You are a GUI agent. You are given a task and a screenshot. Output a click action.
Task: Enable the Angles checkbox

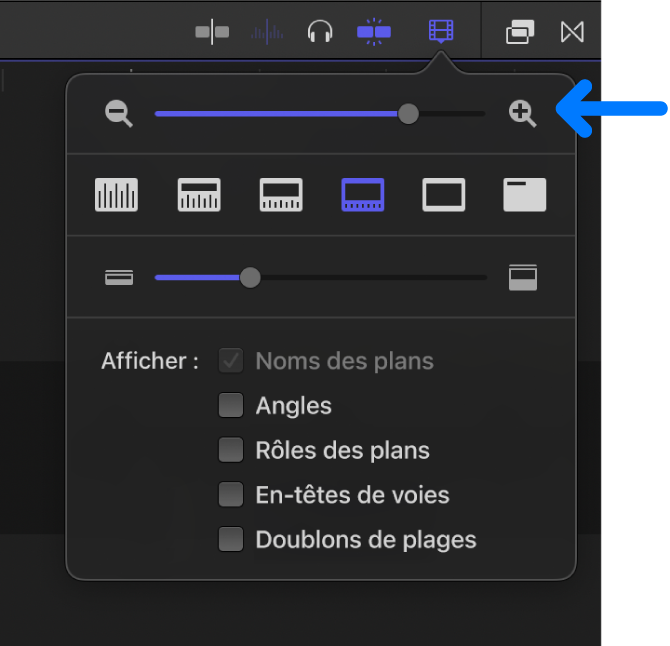click(231, 405)
